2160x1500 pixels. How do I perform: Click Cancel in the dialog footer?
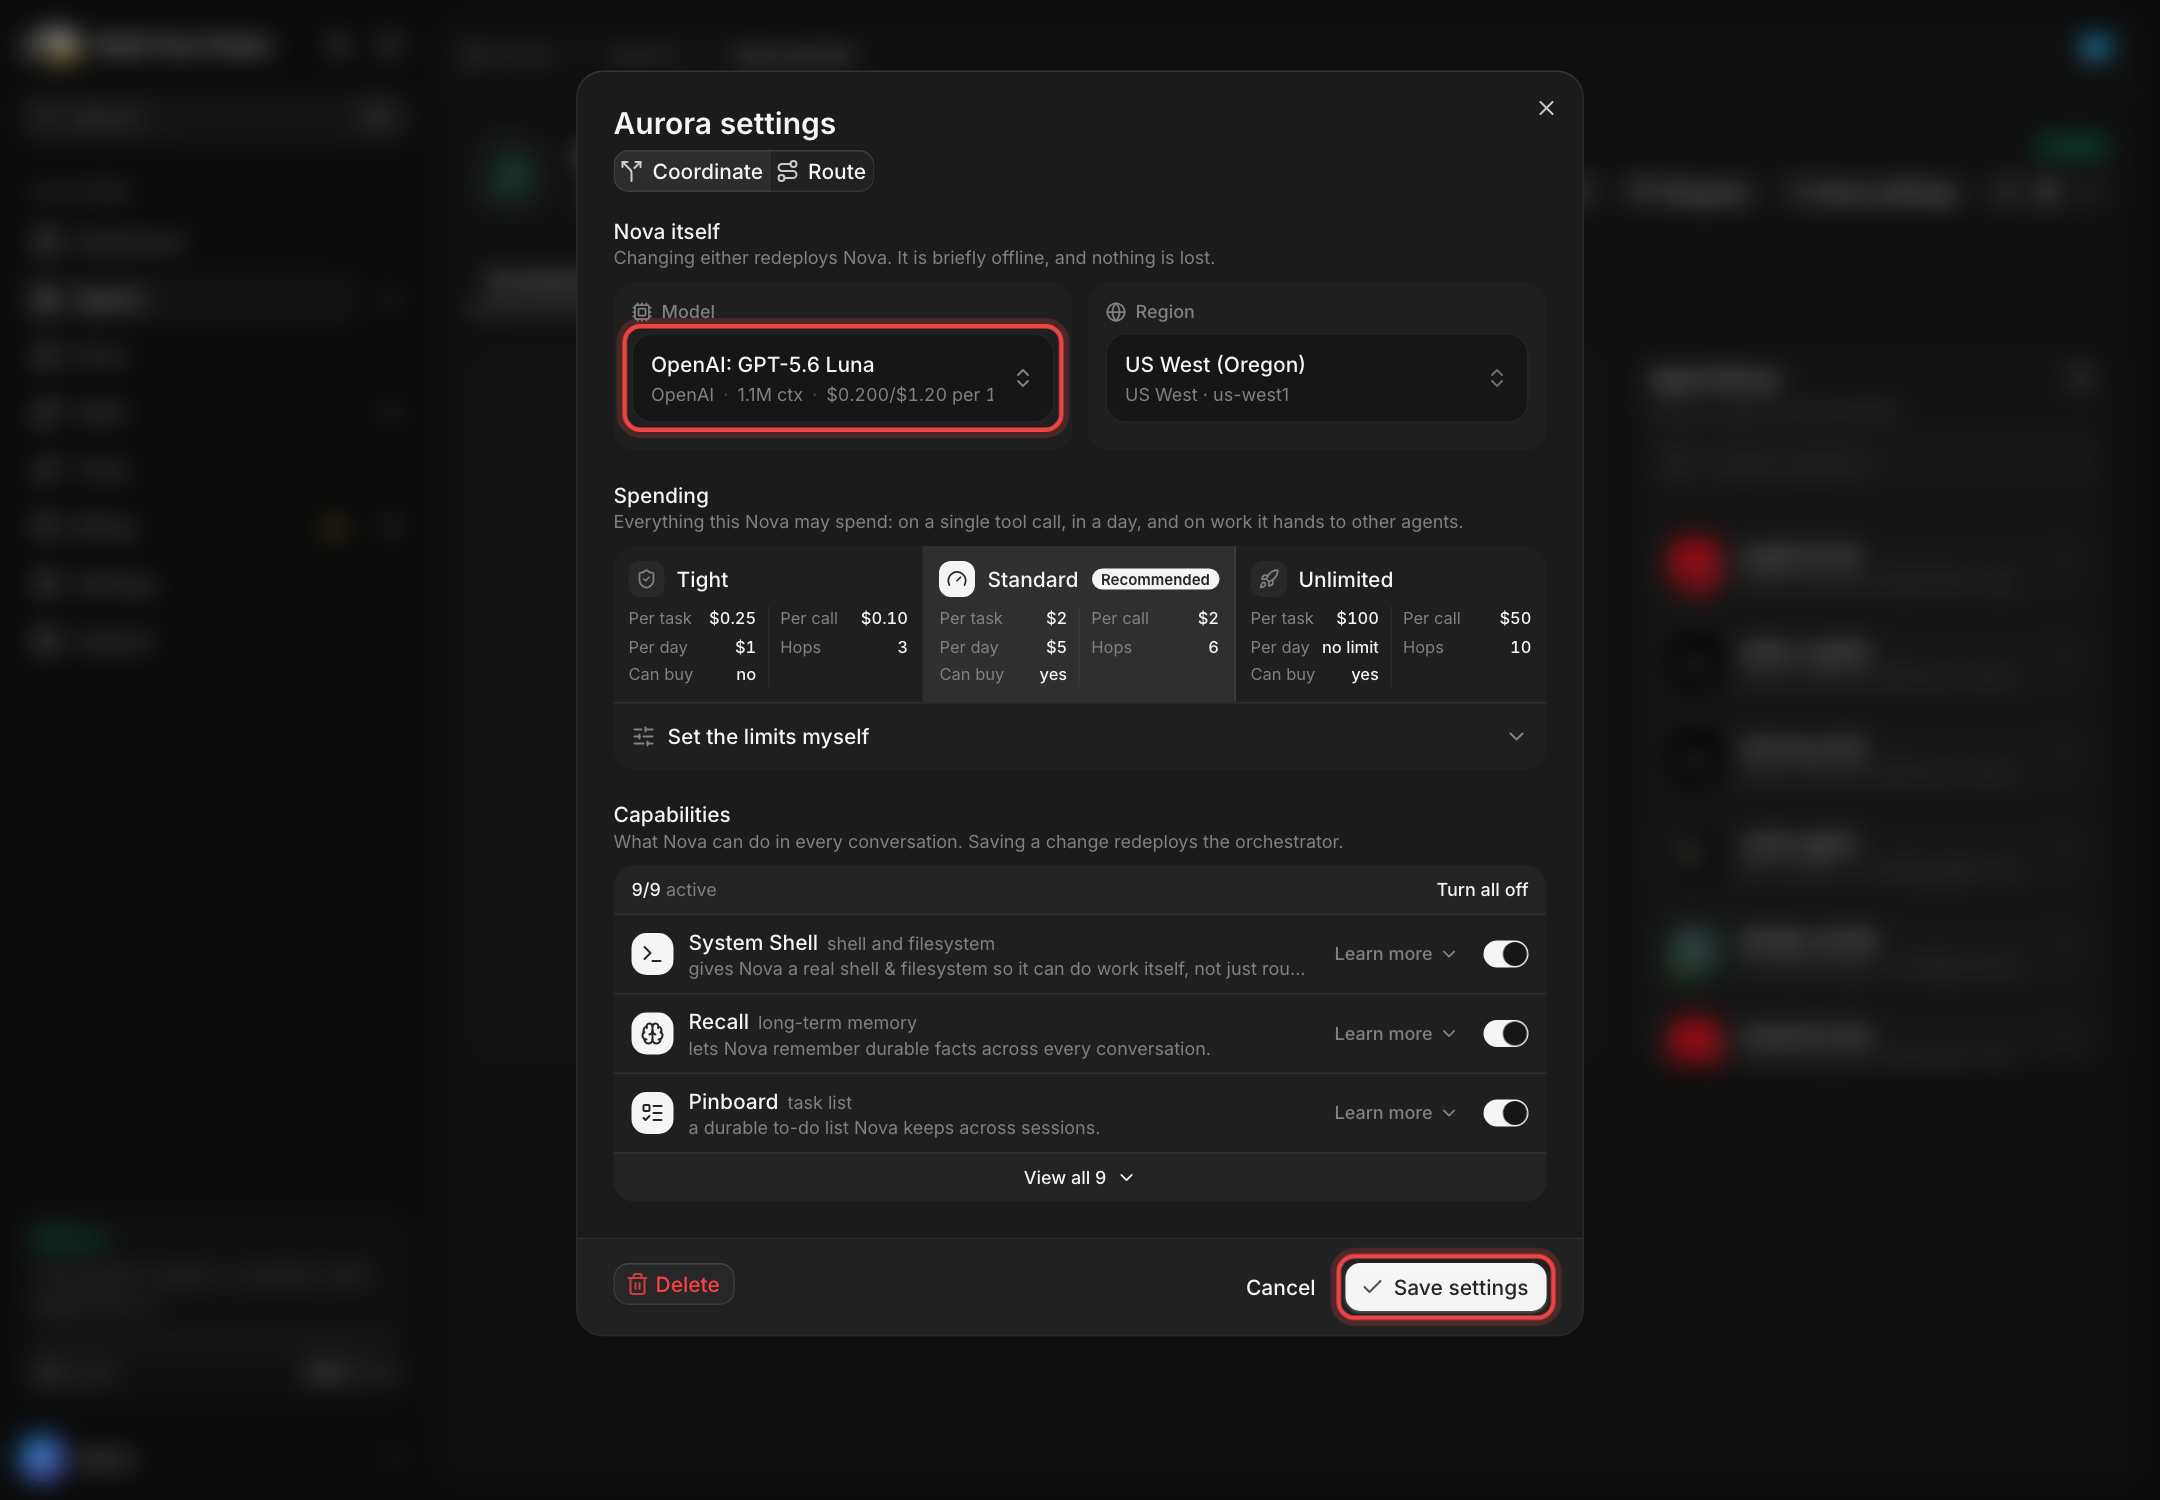click(x=1280, y=1287)
